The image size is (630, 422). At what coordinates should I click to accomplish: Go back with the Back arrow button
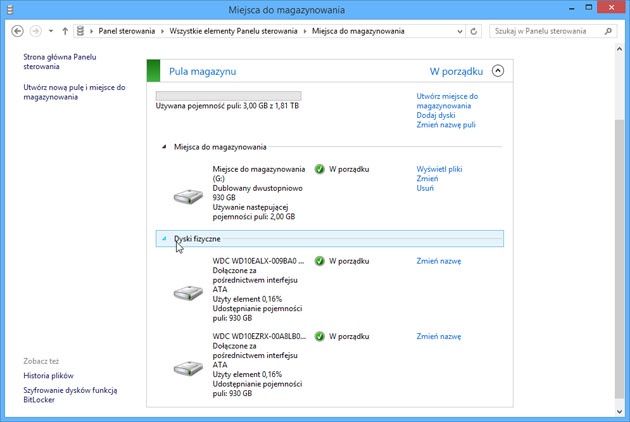coord(17,31)
